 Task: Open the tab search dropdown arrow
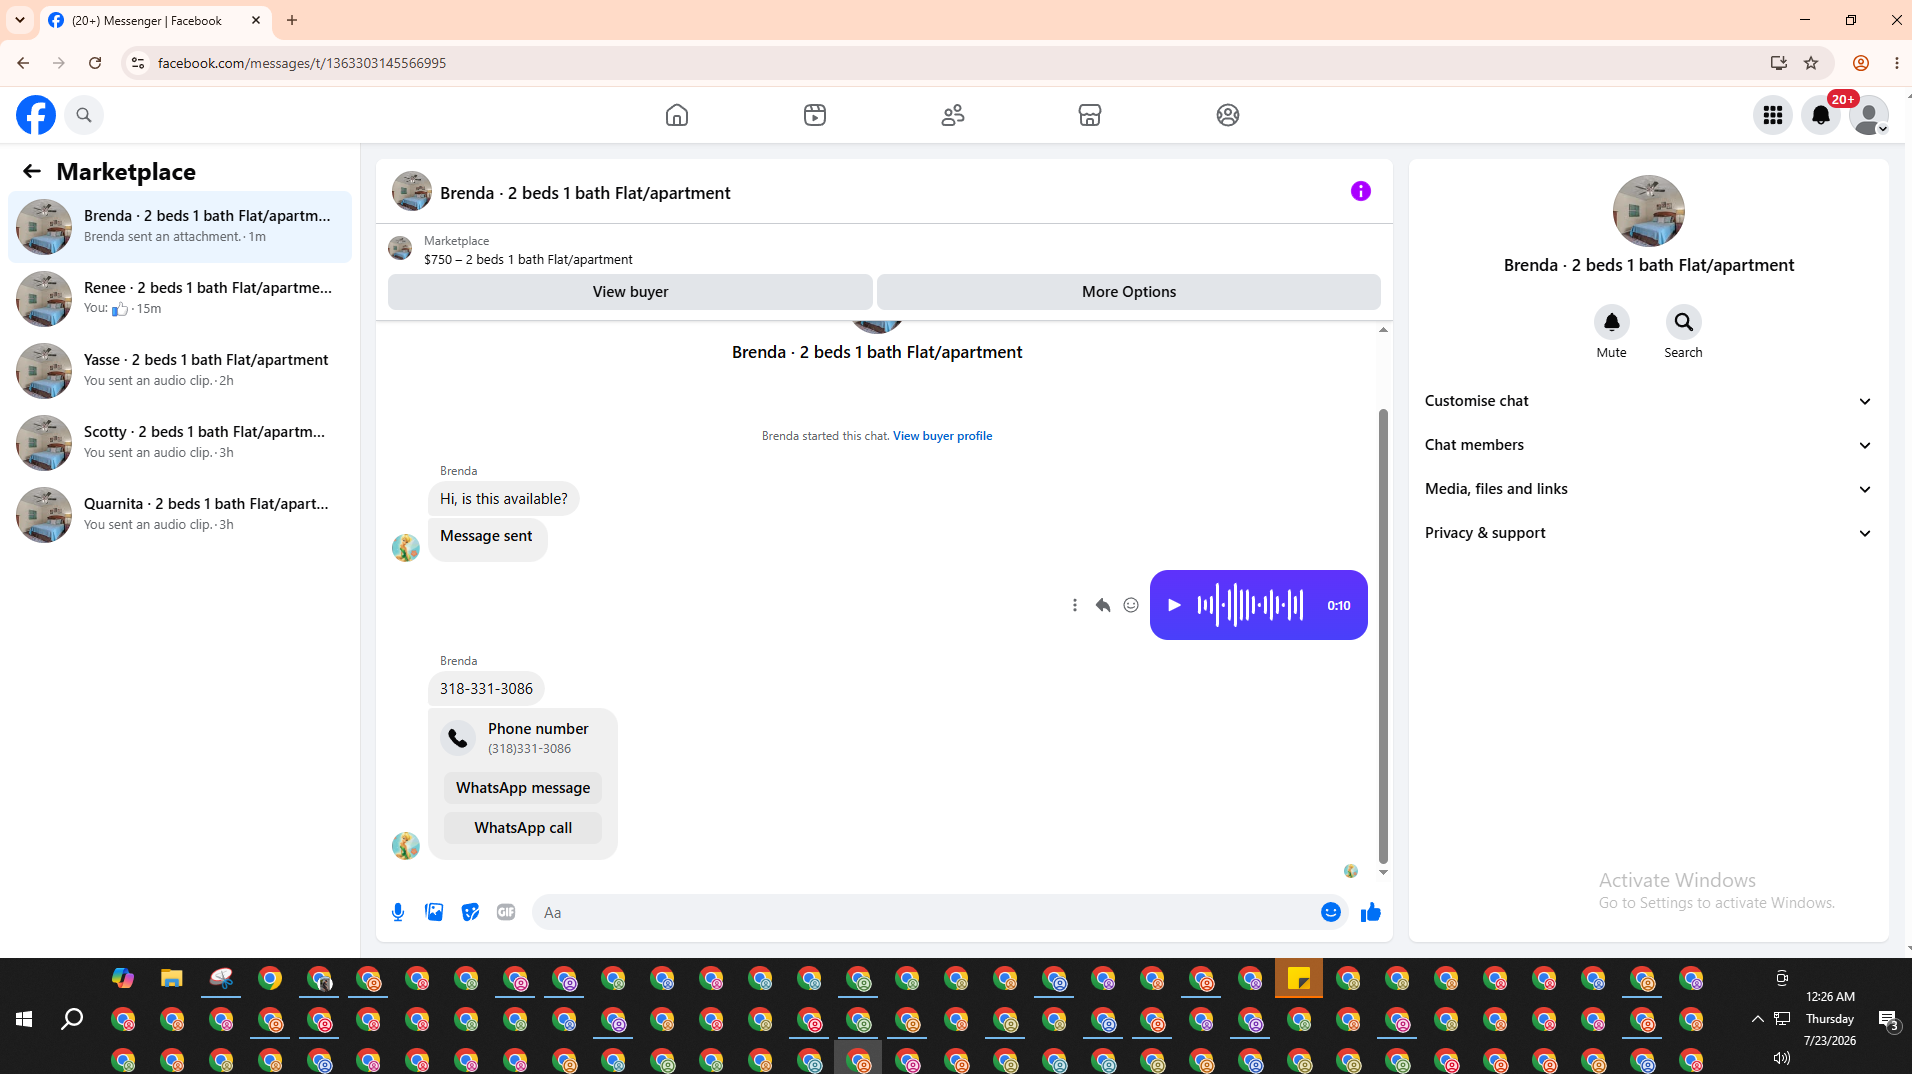coord(20,20)
